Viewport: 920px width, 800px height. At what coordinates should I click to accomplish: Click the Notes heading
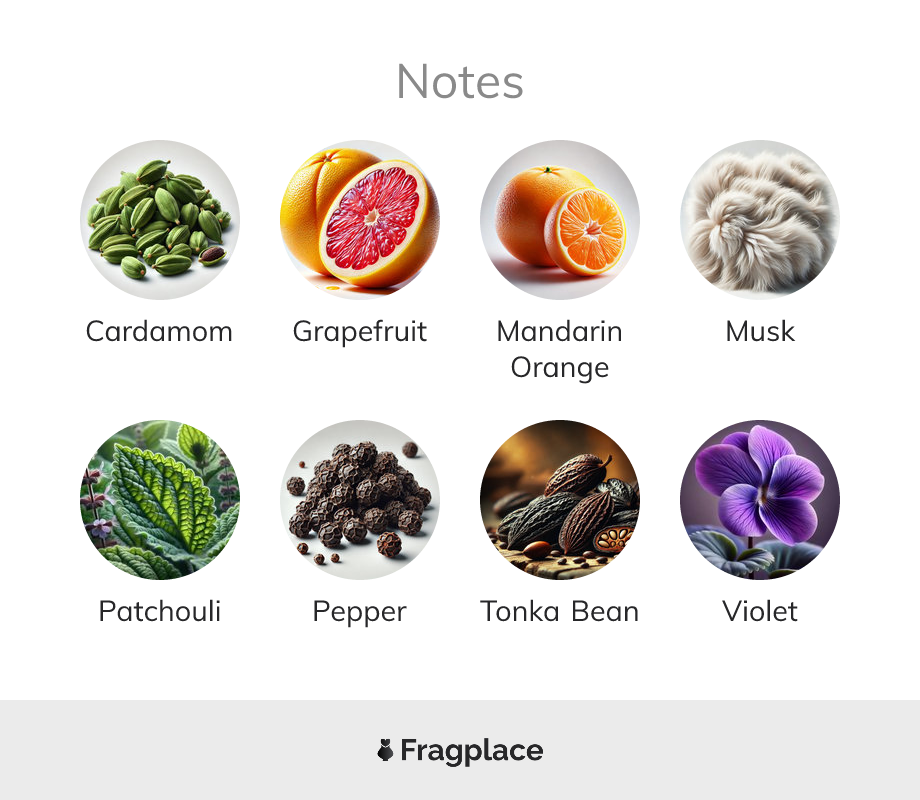[x=460, y=82]
